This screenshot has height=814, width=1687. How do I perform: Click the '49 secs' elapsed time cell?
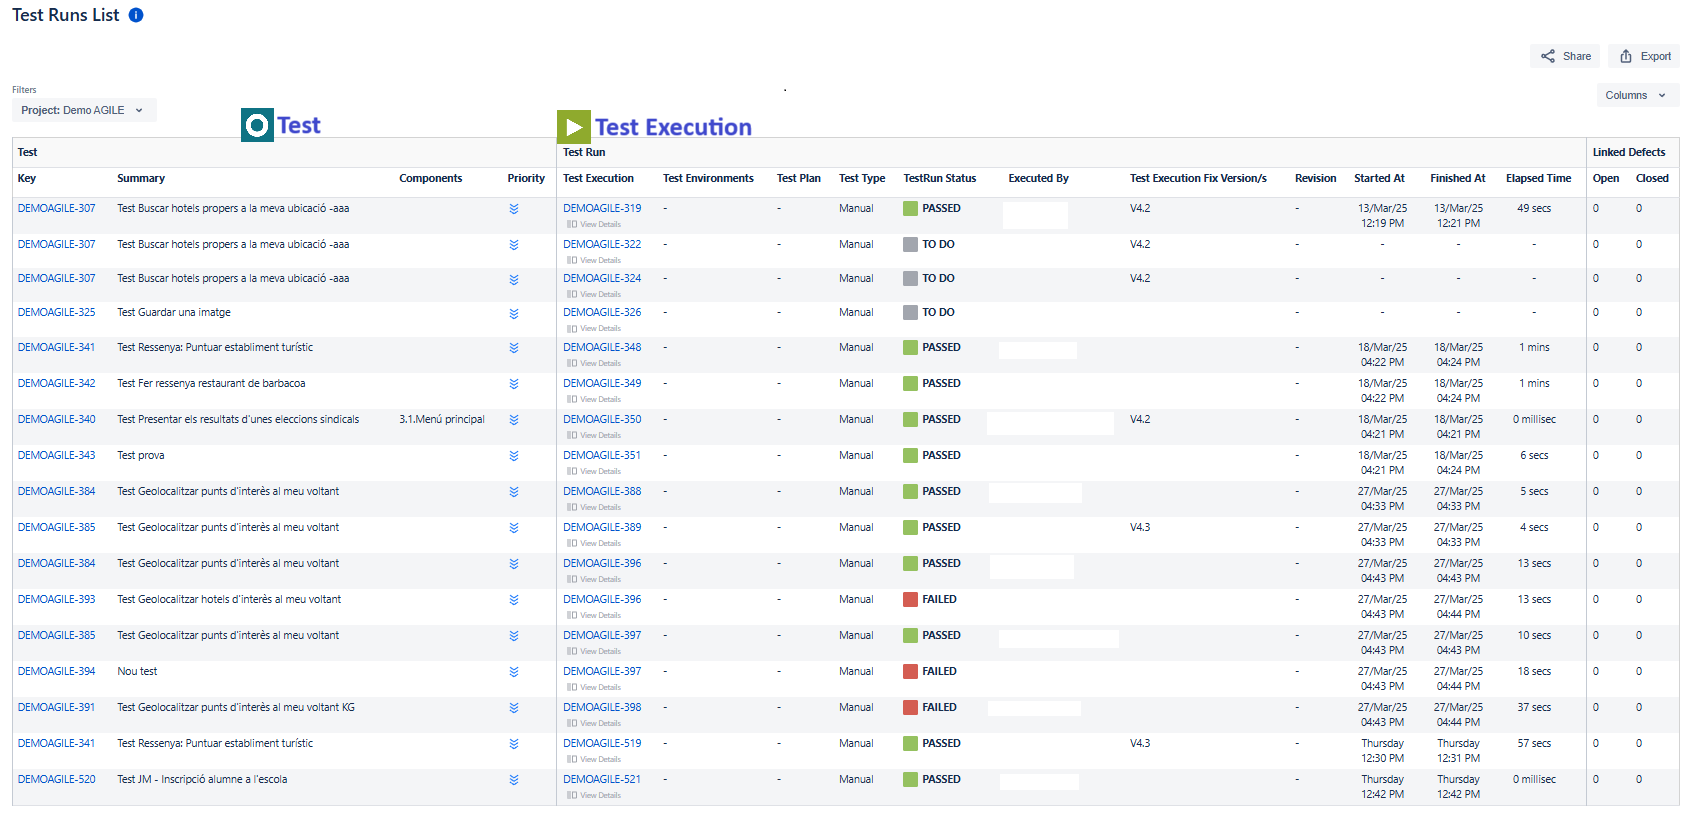point(1534,208)
